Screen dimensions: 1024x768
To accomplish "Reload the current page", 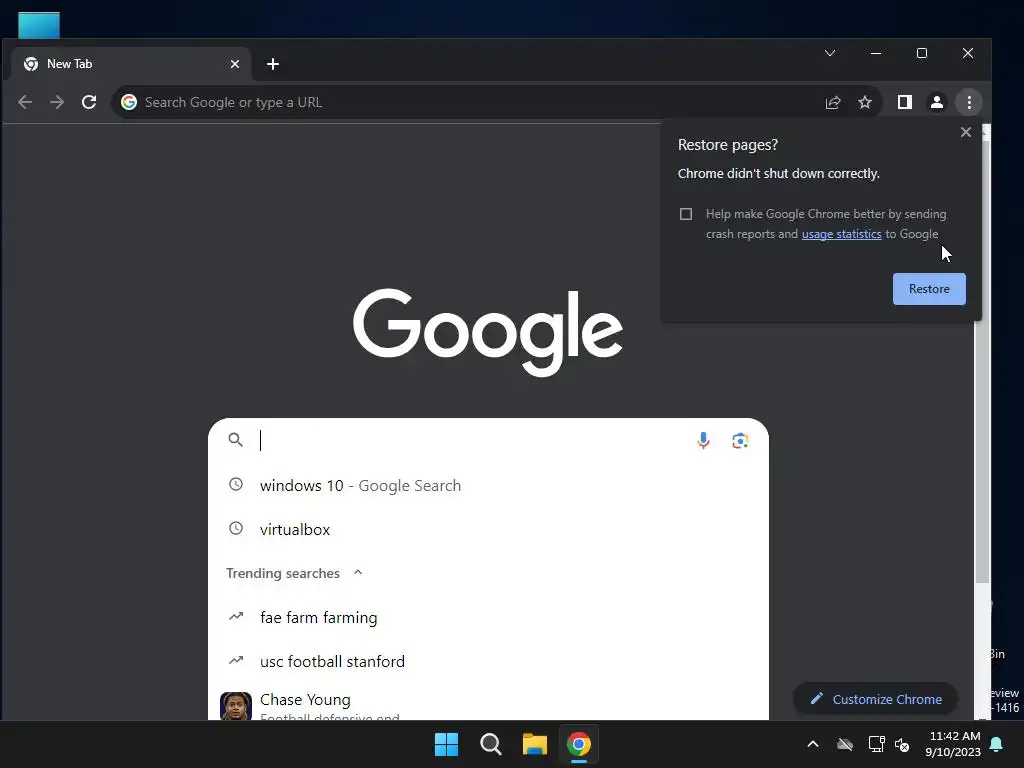I will 89,102.
